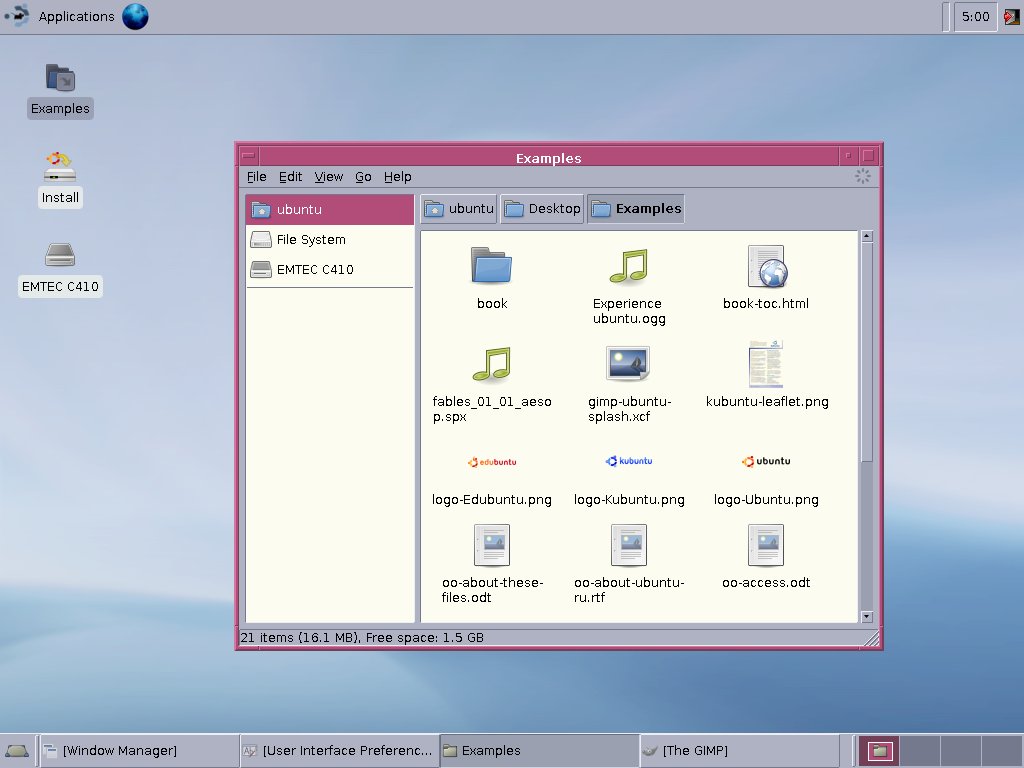Click the show desktop icon in taskbar

pos(16,751)
